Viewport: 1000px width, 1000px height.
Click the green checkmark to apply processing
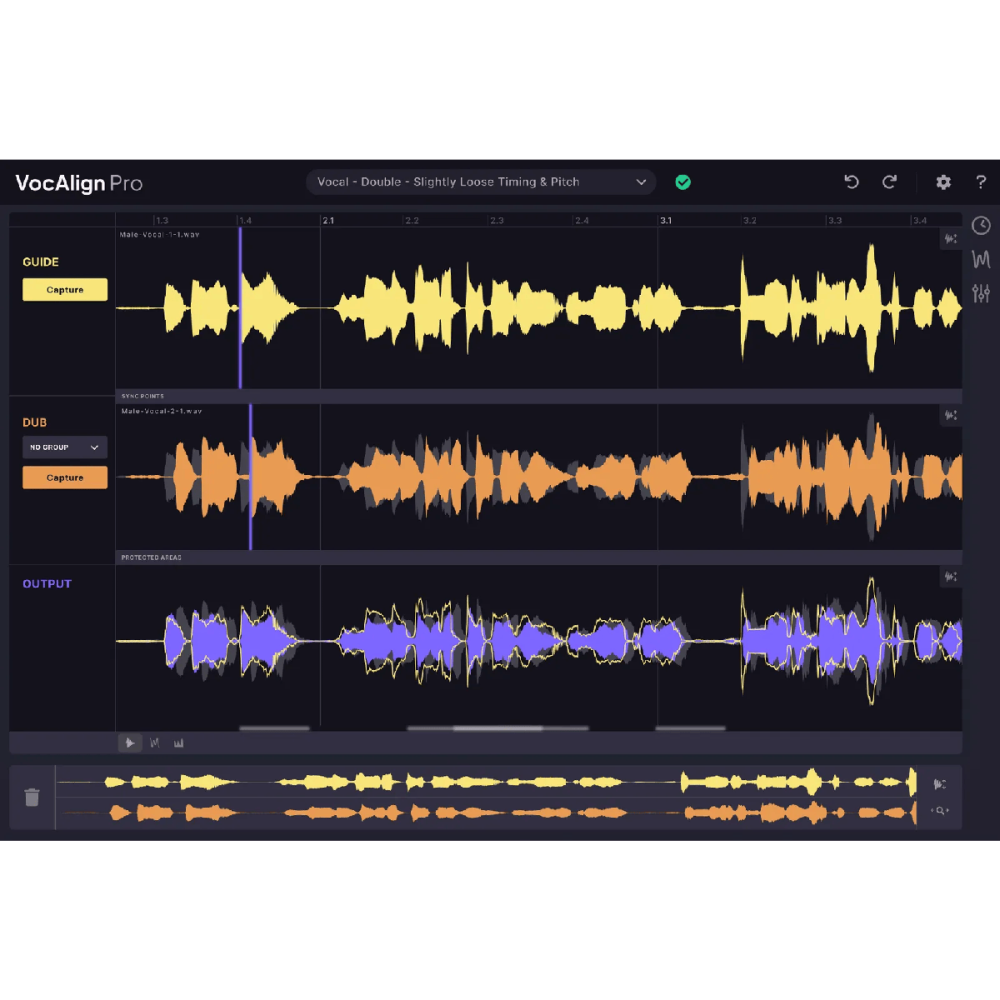[684, 182]
